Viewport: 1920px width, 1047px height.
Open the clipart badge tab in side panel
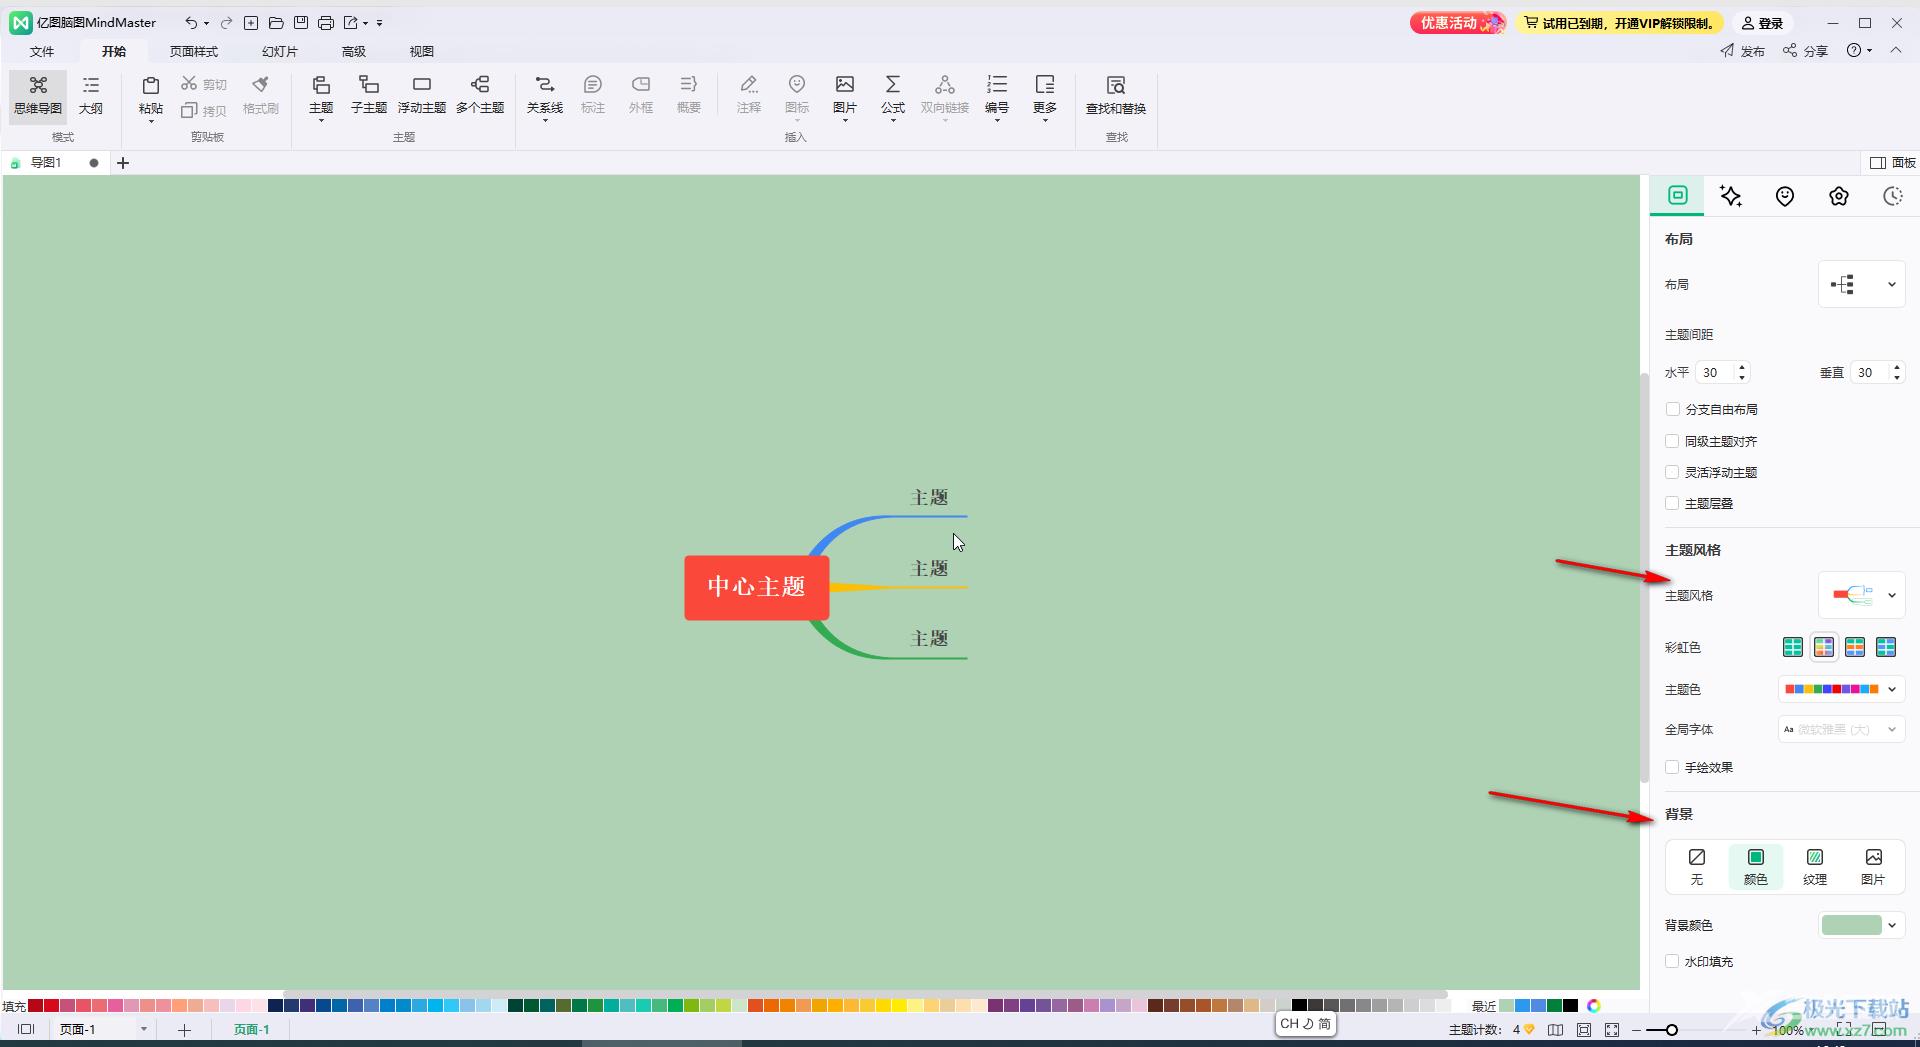(1839, 196)
